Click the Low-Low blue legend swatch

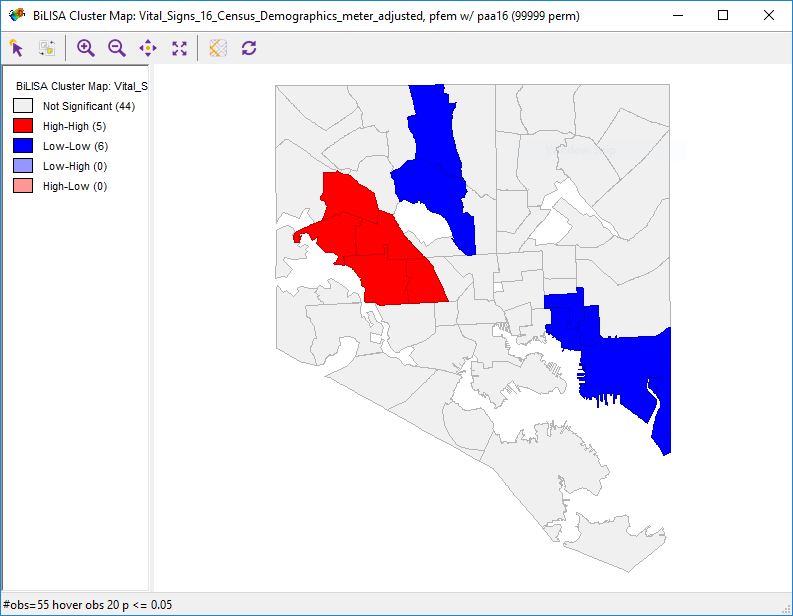(23, 146)
